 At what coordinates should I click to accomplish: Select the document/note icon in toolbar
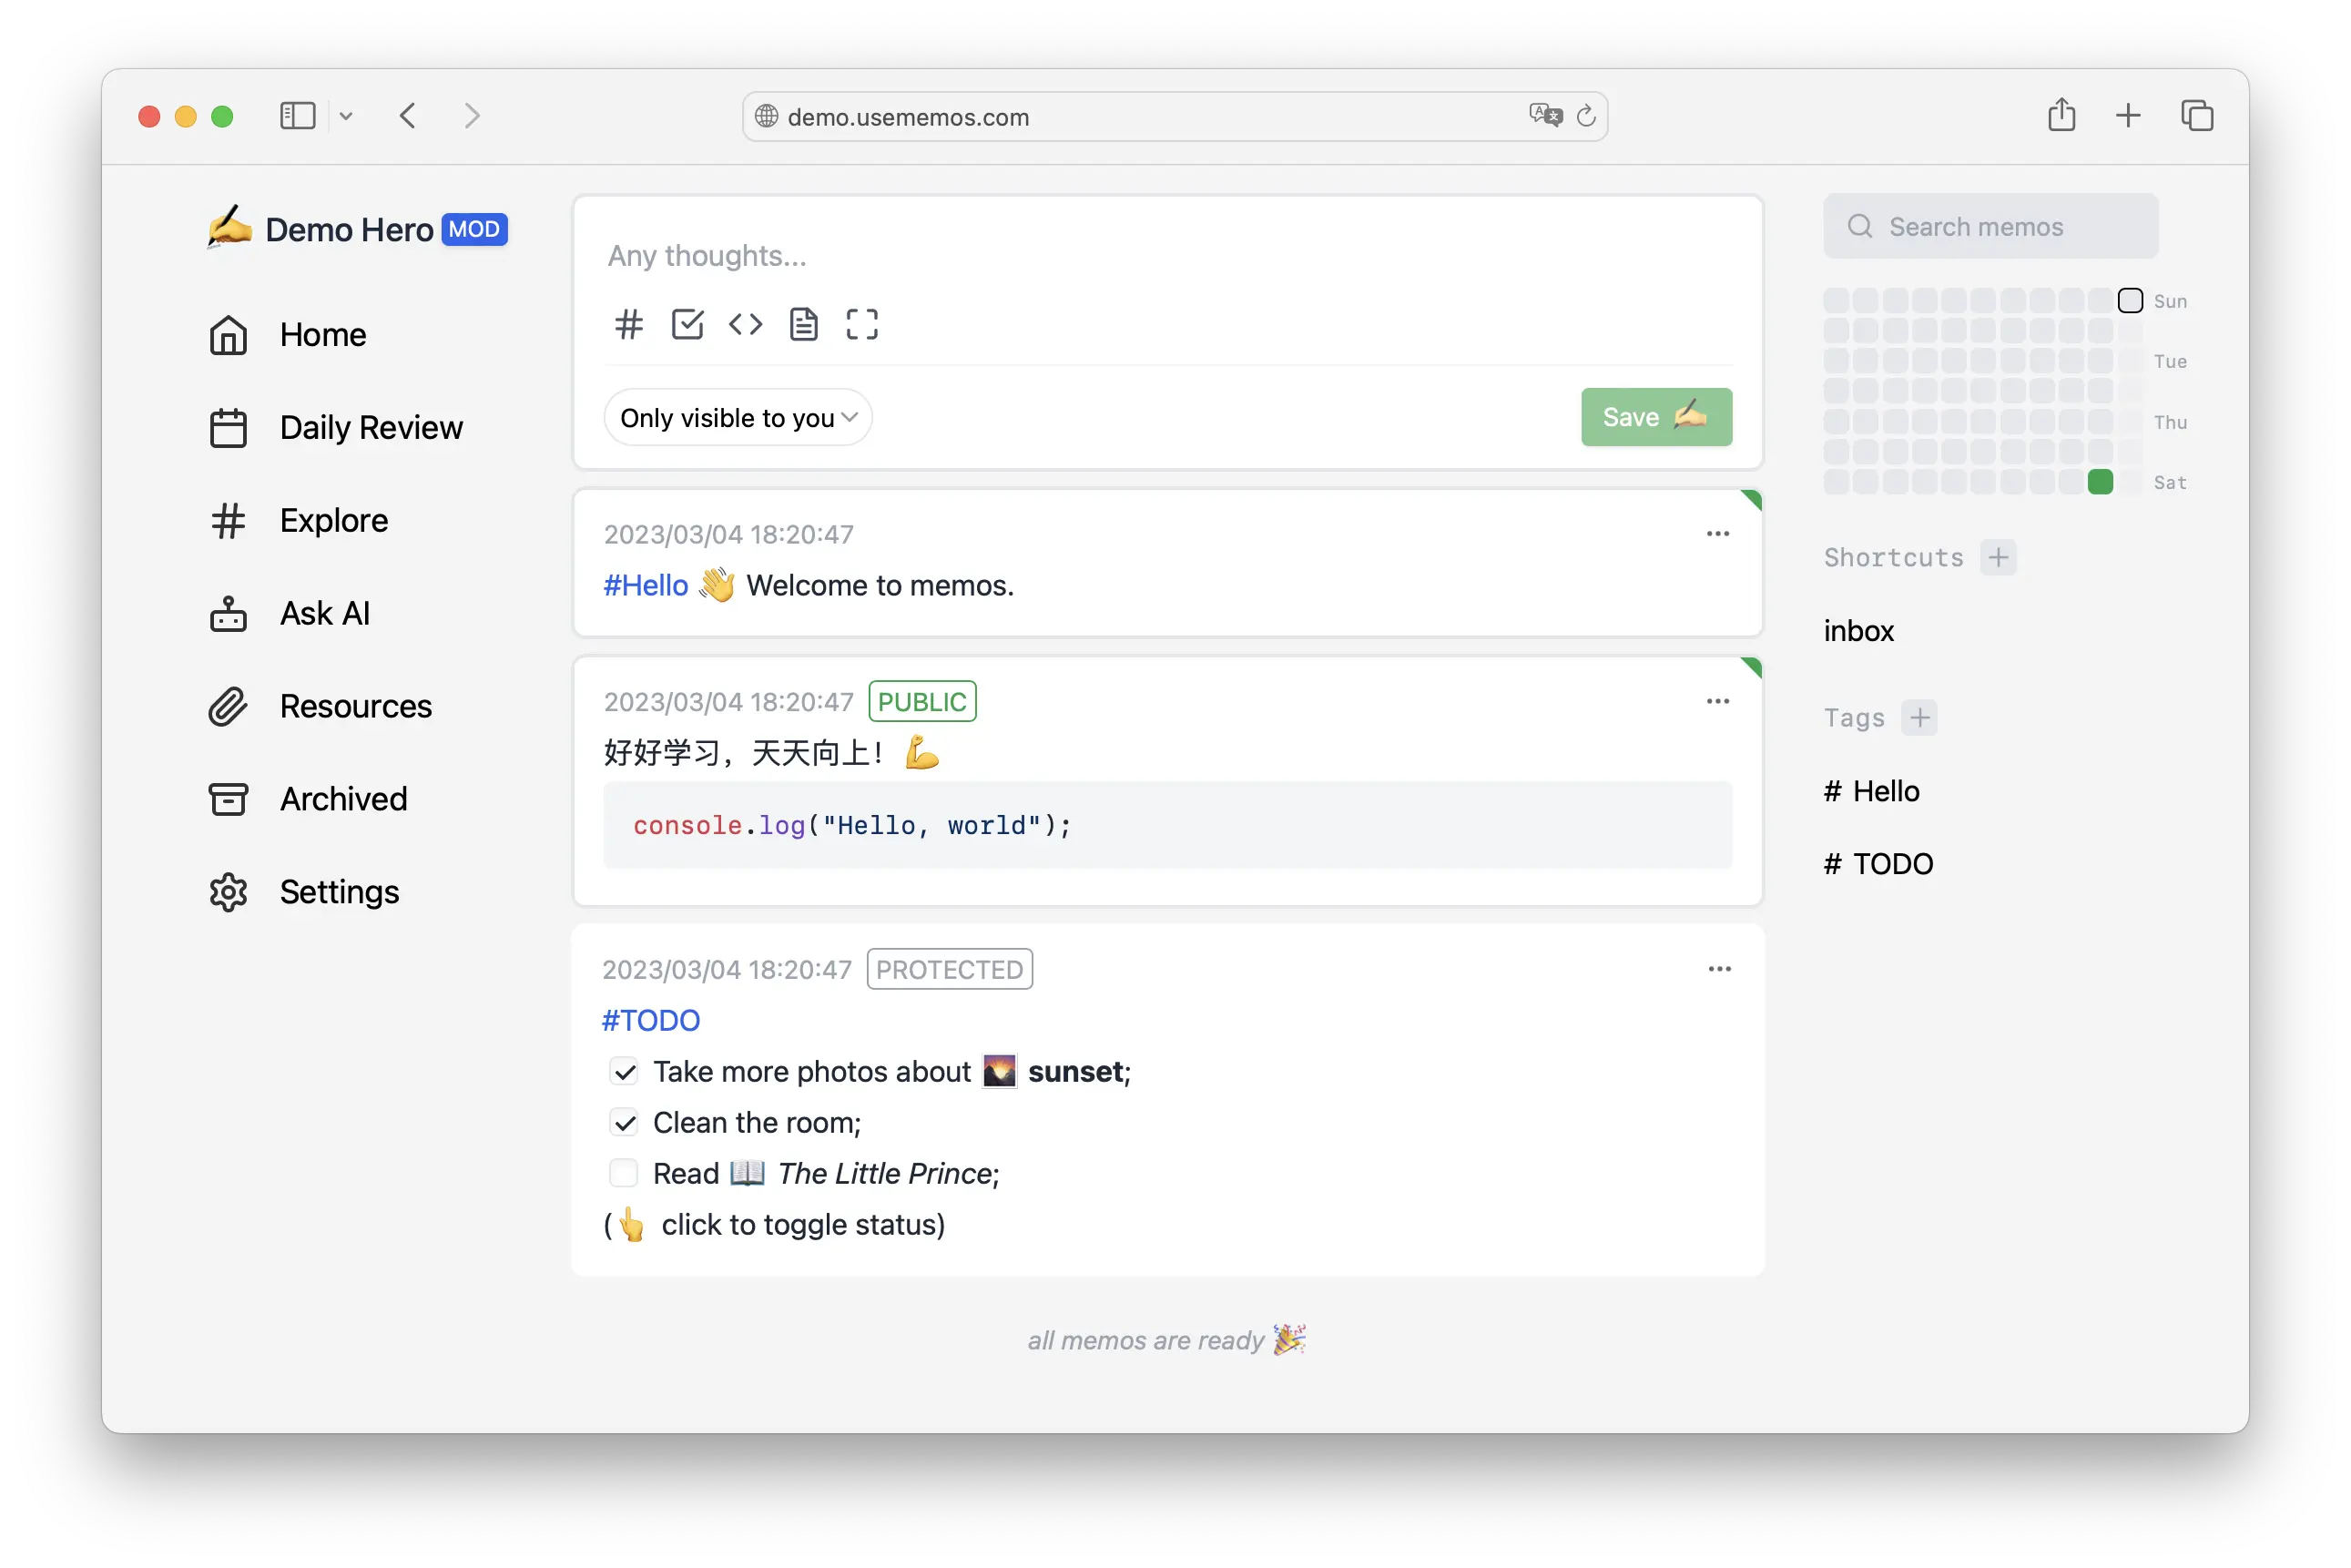pyautogui.click(x=803, y=325)
